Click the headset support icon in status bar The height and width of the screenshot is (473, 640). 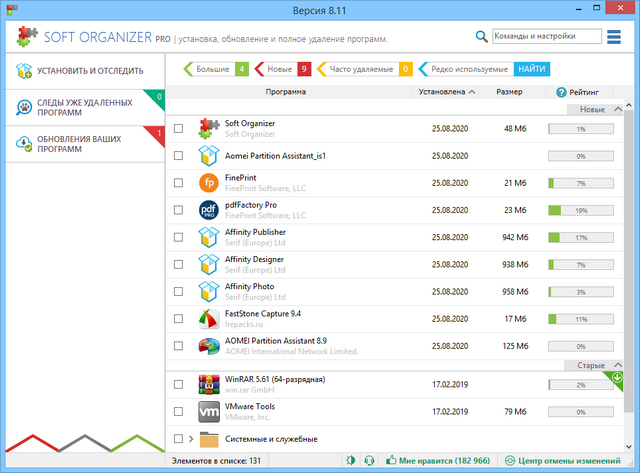pyautogui.click(x=370, y=461)
